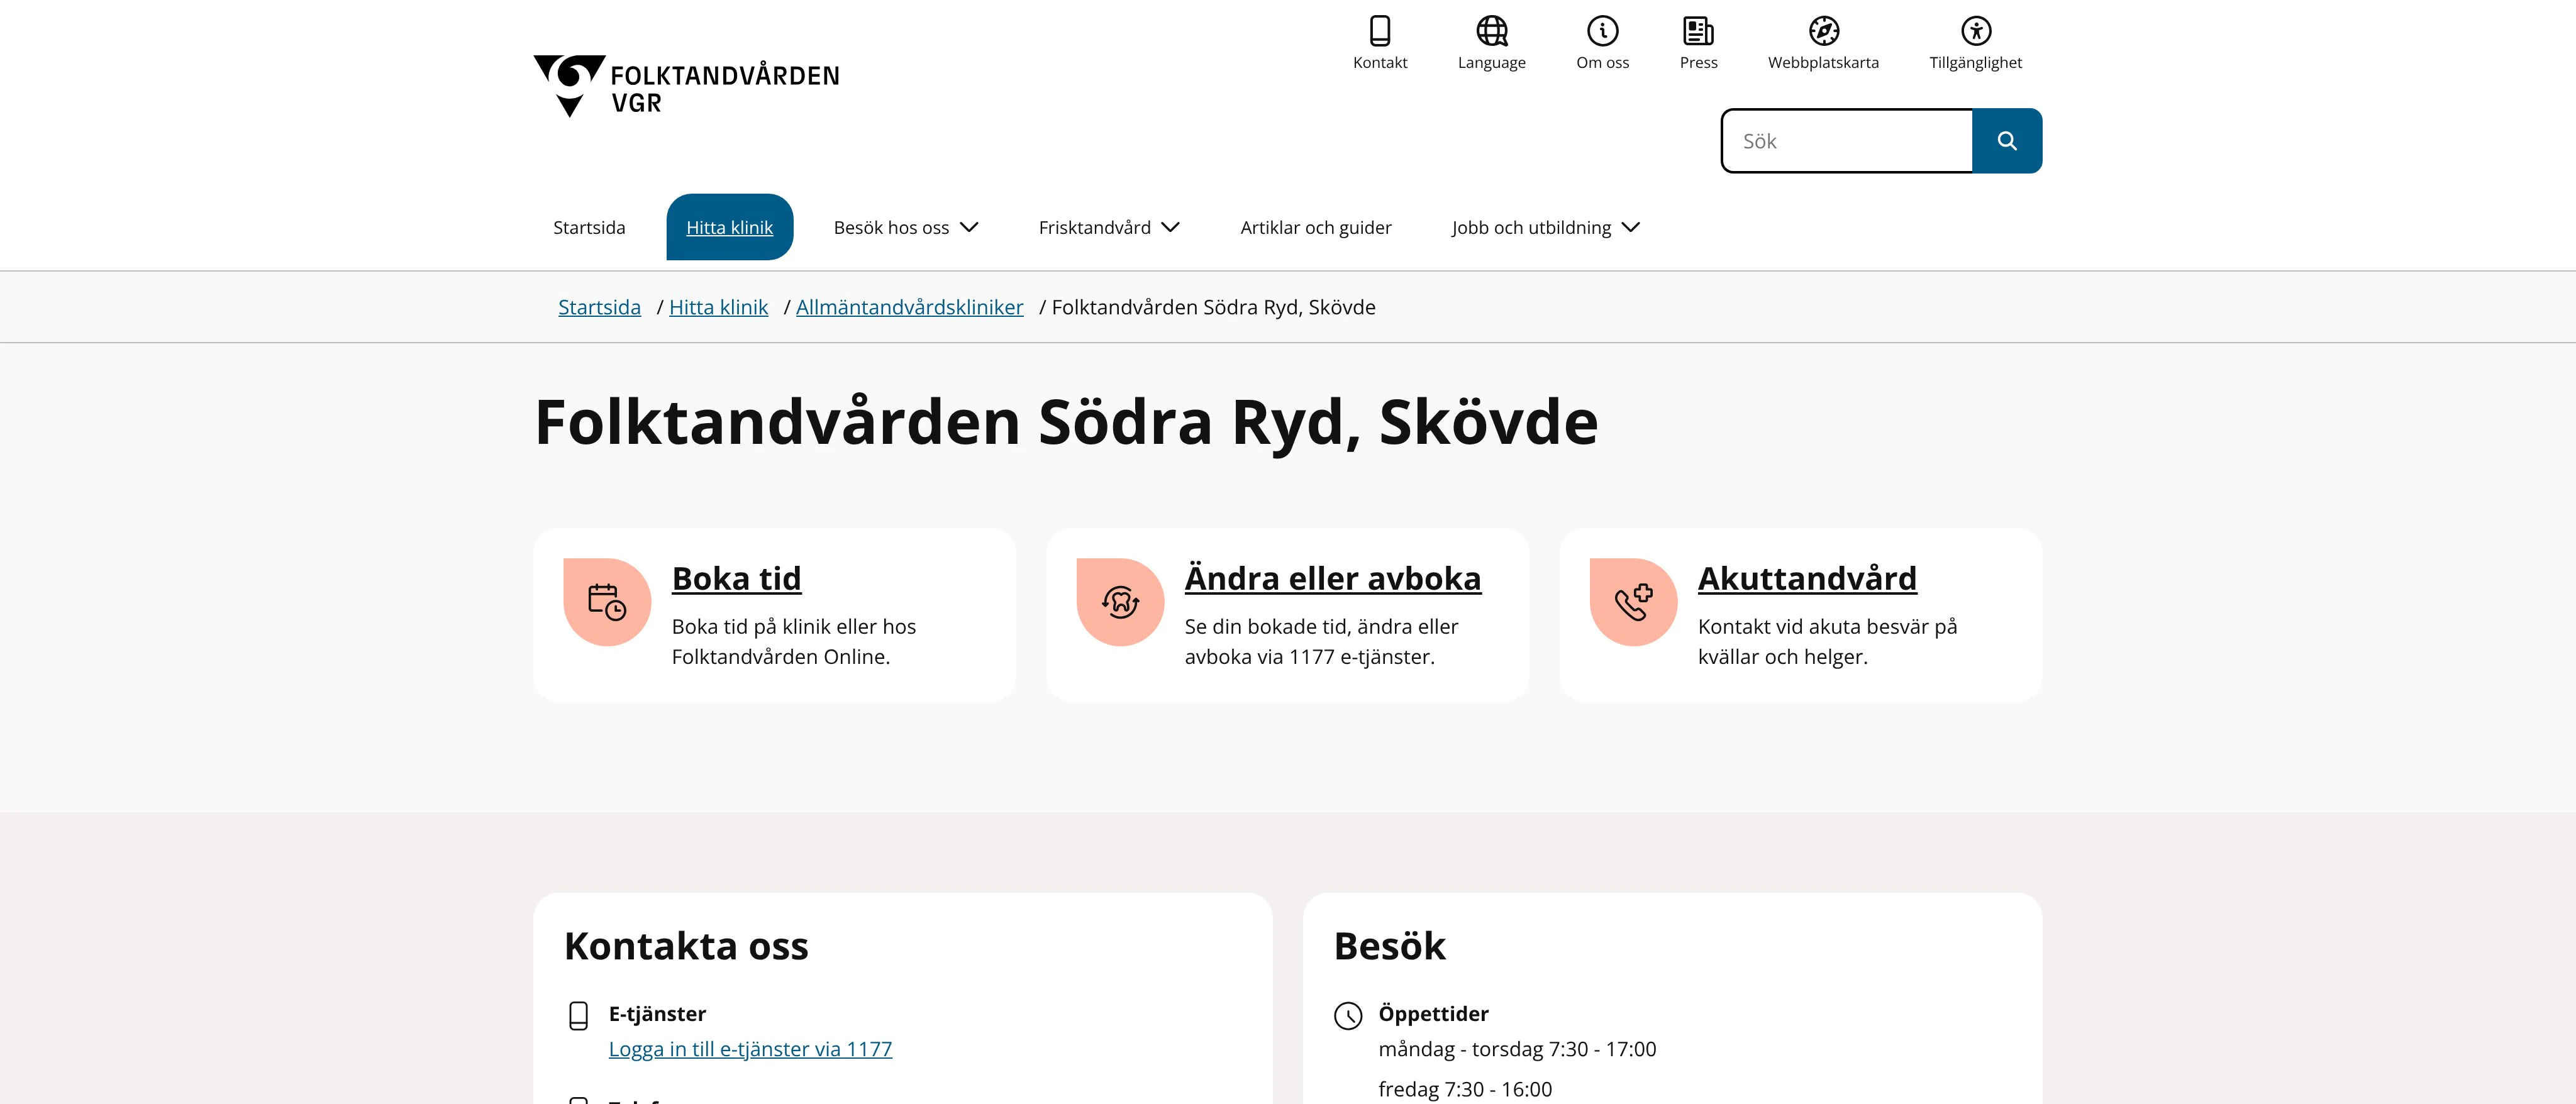Click the clock icon beside Öppettider
Viewport: 2576px width, 1104px height.
tap(1348, 1016)
